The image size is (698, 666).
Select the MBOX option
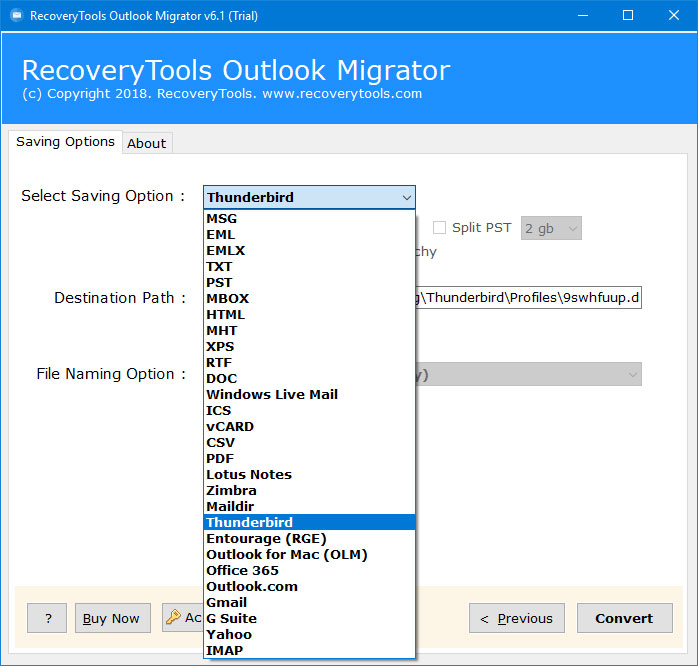309,299
